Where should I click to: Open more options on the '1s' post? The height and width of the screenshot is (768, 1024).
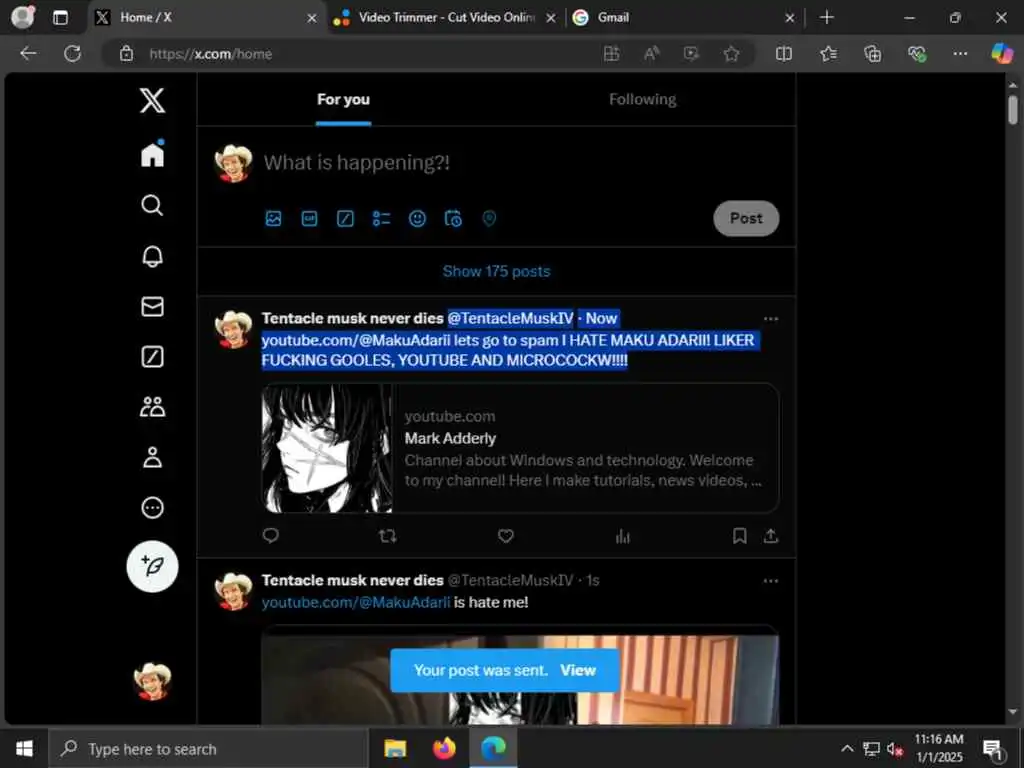click(x=771, y=581)
